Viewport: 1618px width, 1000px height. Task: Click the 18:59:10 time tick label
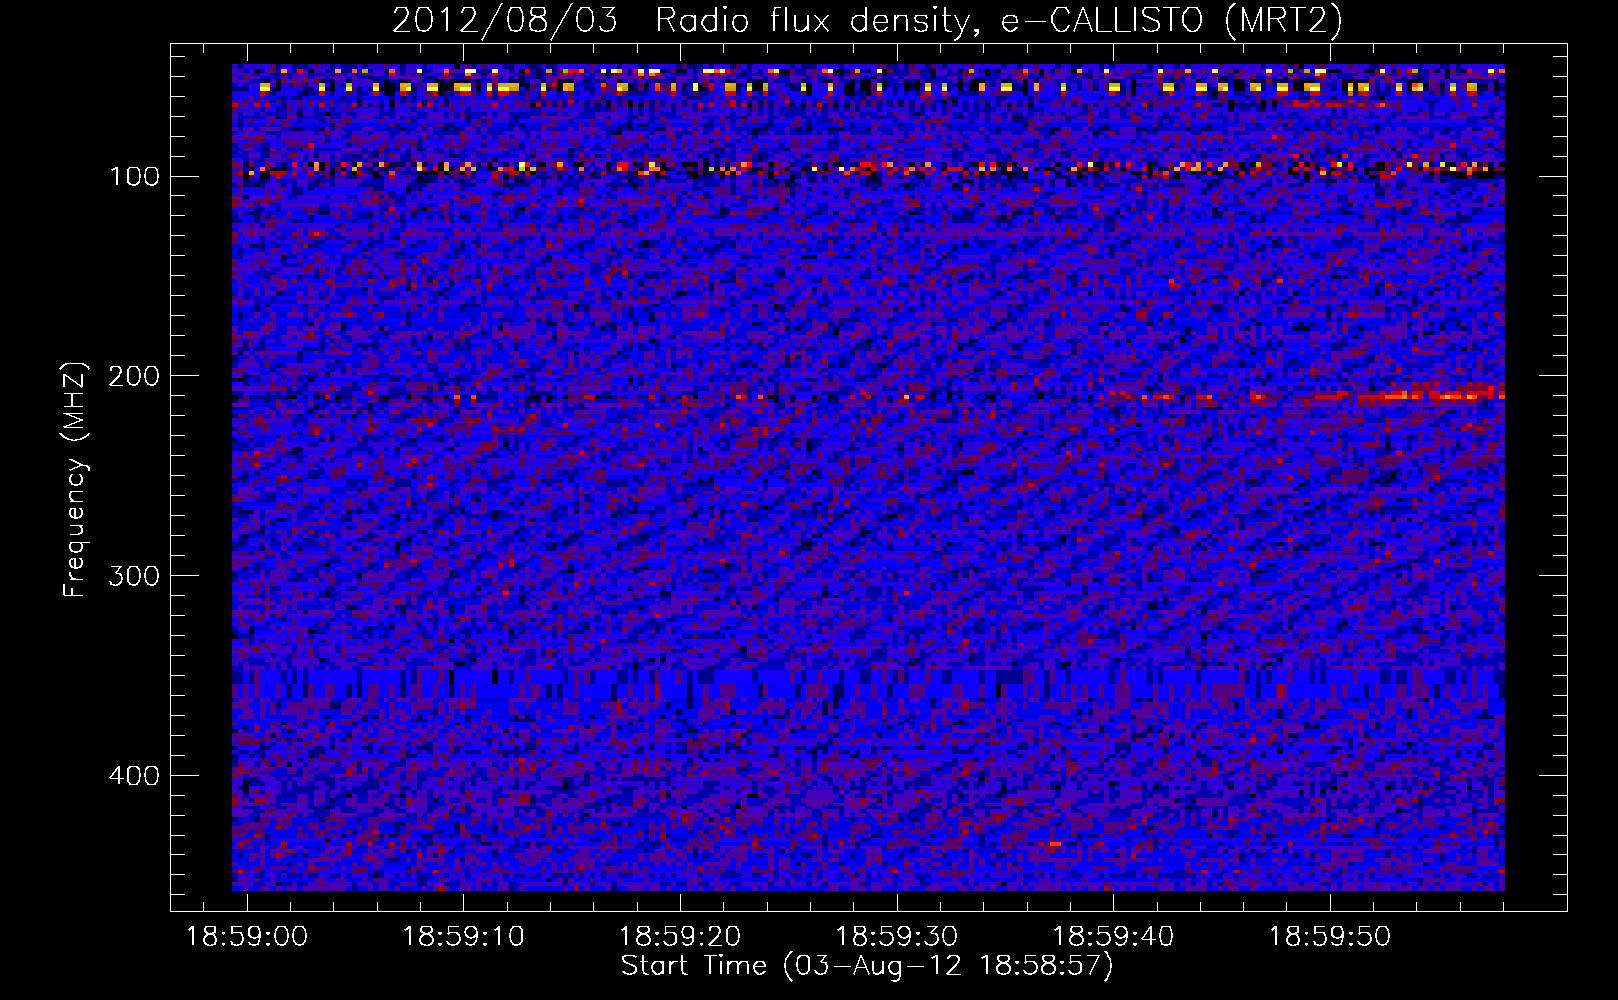[x=464, y=937]
